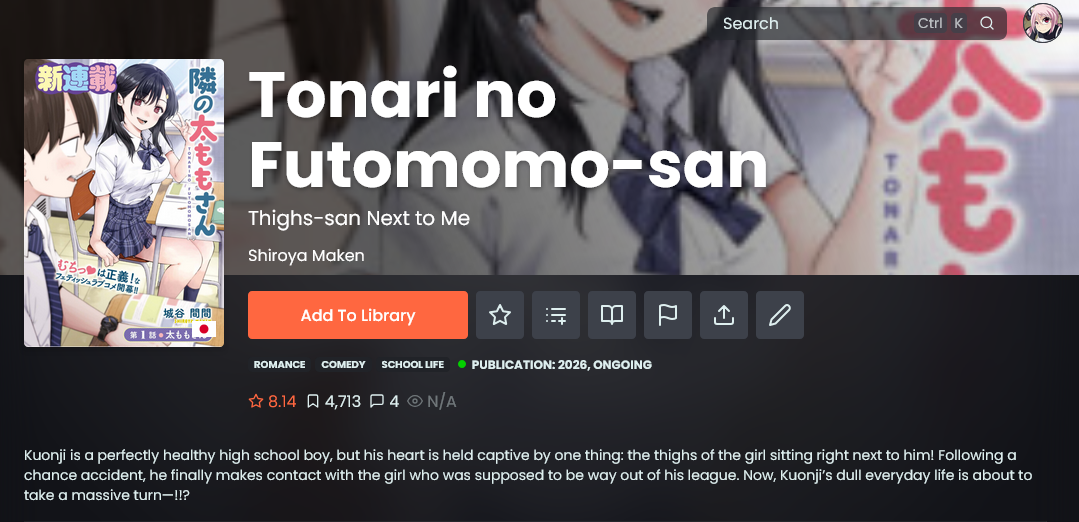Click the Shiroya Maken author name
This screenshot has width=1079, height=522.
click(x=306, y=255)
